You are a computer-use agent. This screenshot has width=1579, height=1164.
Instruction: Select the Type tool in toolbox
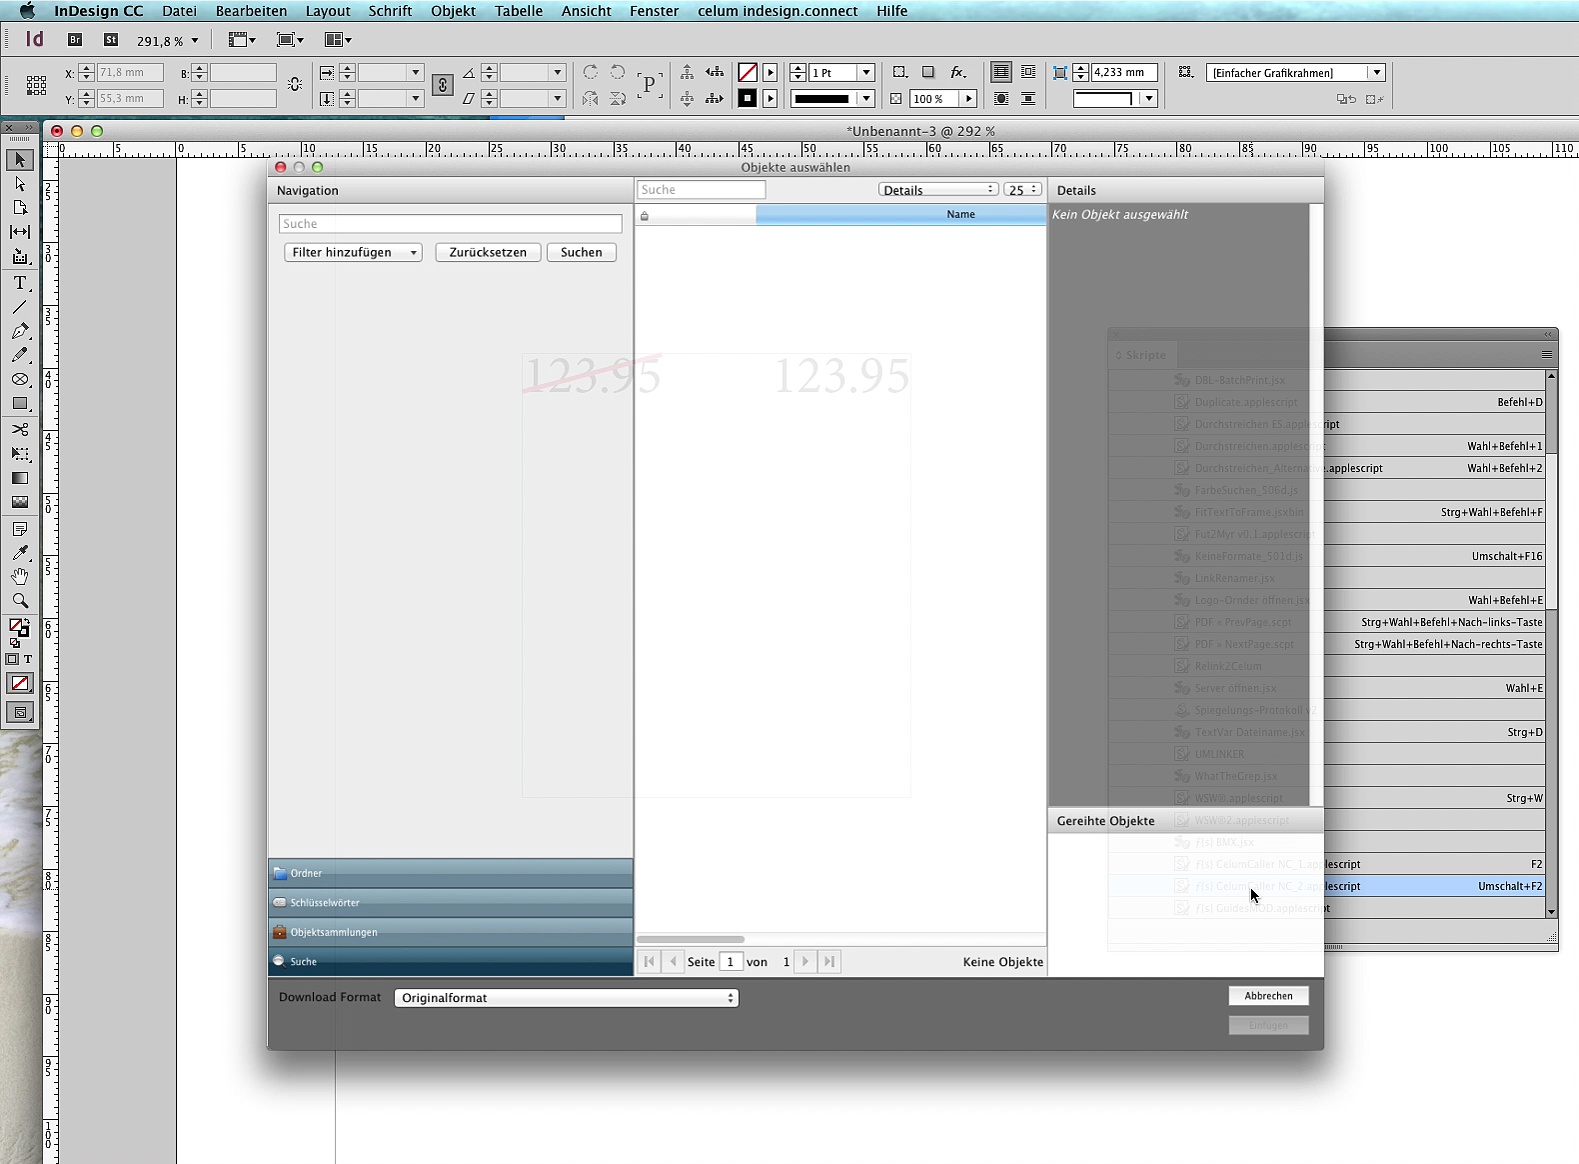20,283
